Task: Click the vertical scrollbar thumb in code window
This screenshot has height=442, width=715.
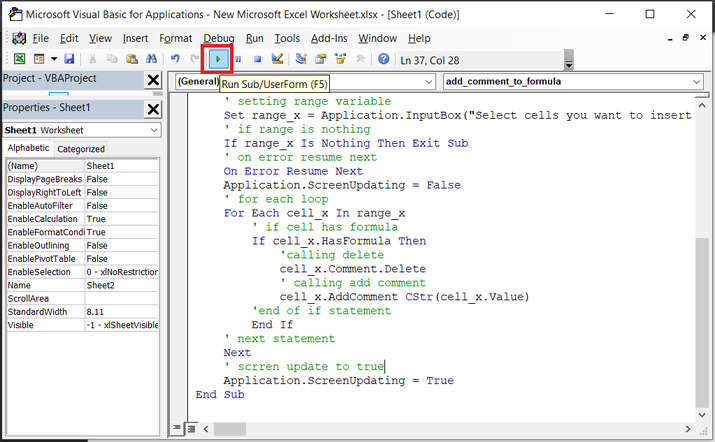Action: [702, 322]
